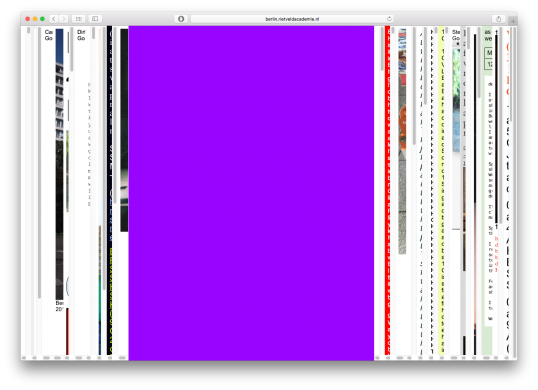The width and height of the screenshot is (538, 390).
Task: Click the pale yellow text column
Action: tap(442, 190)
